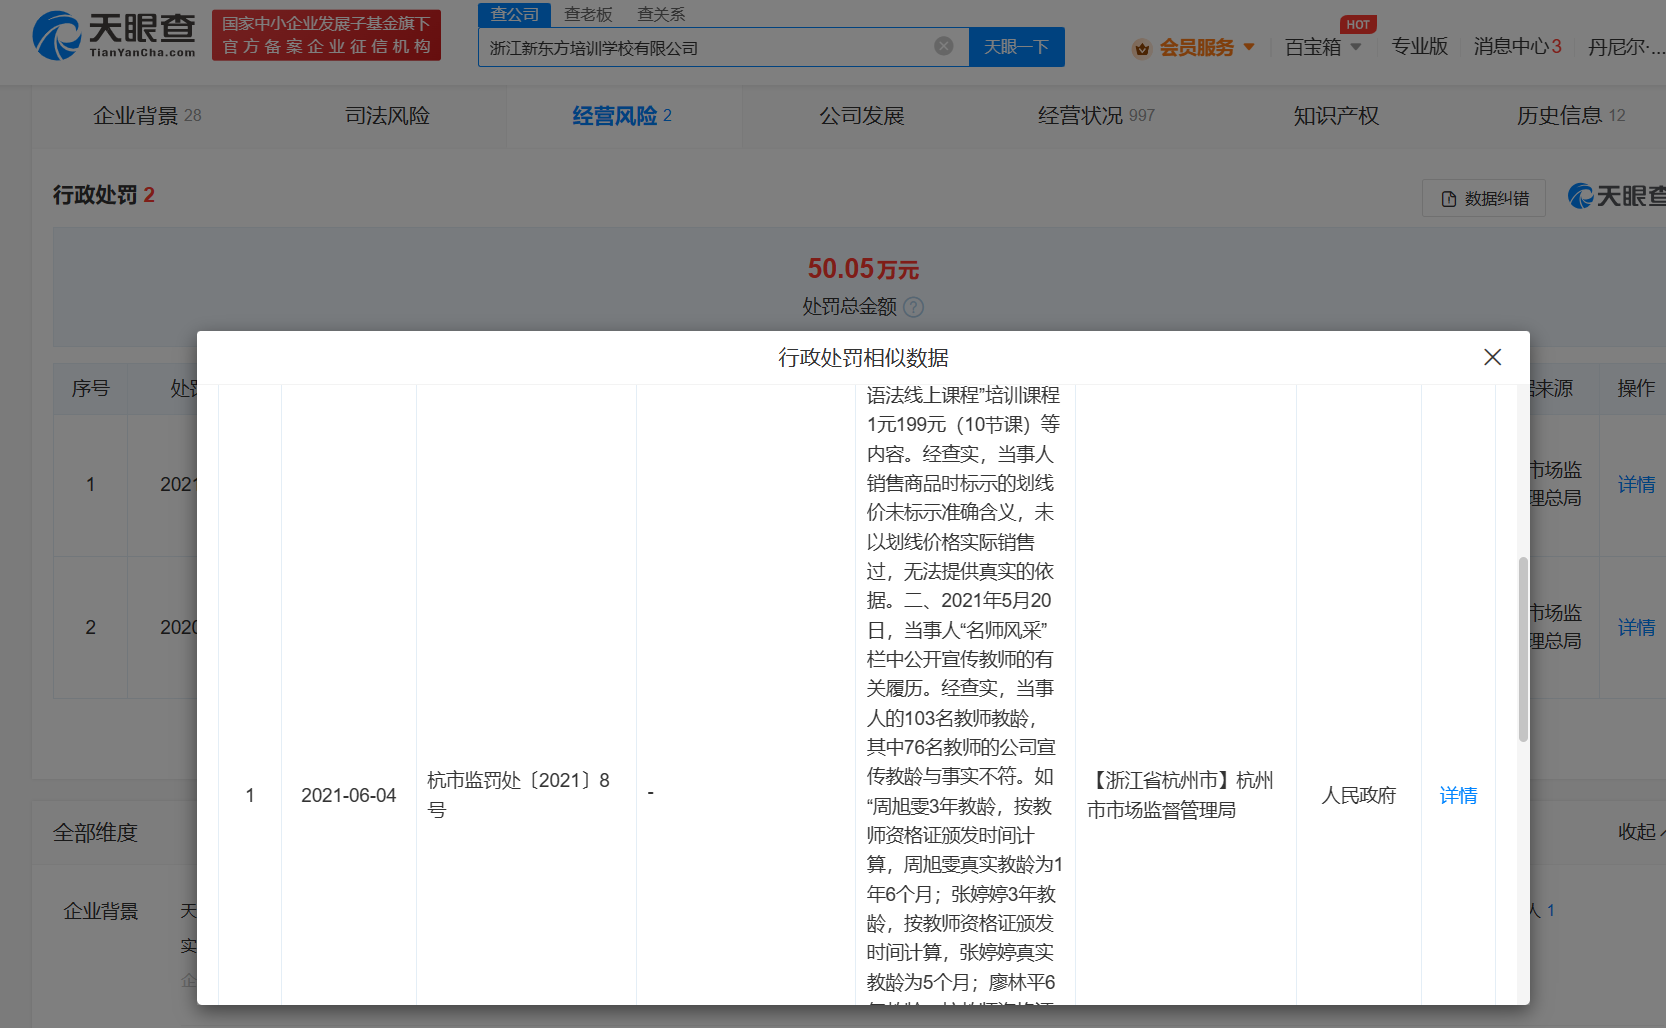Open the 历史信息 tab

(x=1571, y=116)
